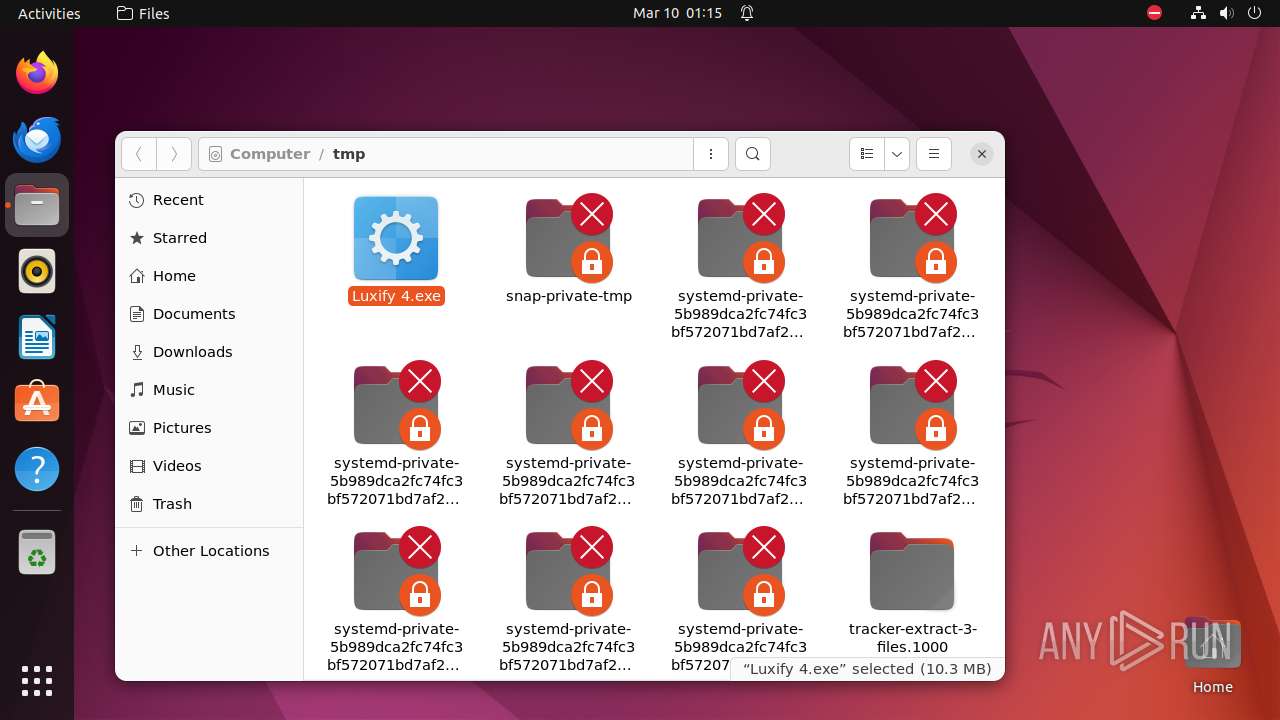Open the view options dropdown arrow

tap(897, 154)
